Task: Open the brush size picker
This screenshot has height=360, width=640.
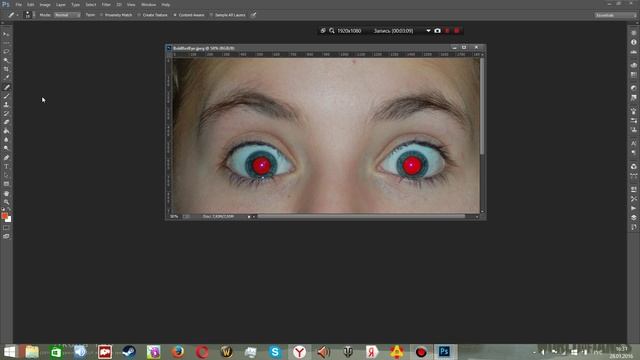Action: click(28, 15)
